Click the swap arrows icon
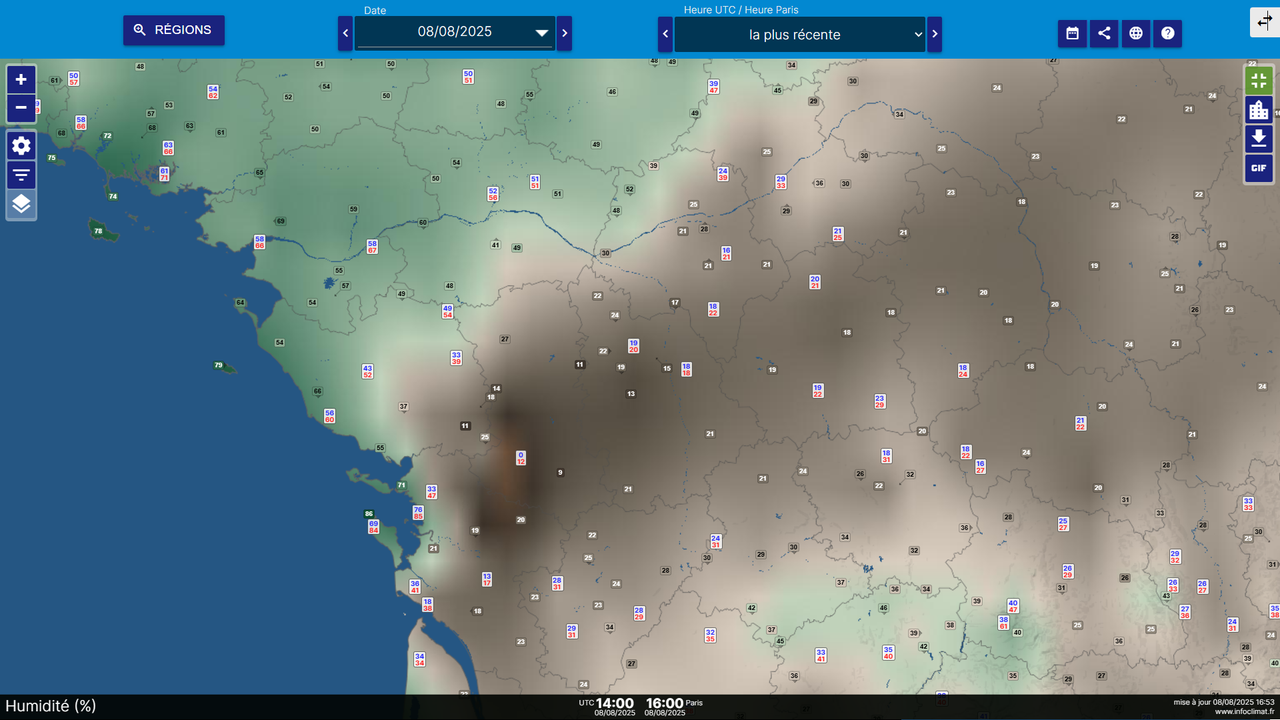Image resolution: width=1280 pixels, height=720 pixels. (1263, 21)
